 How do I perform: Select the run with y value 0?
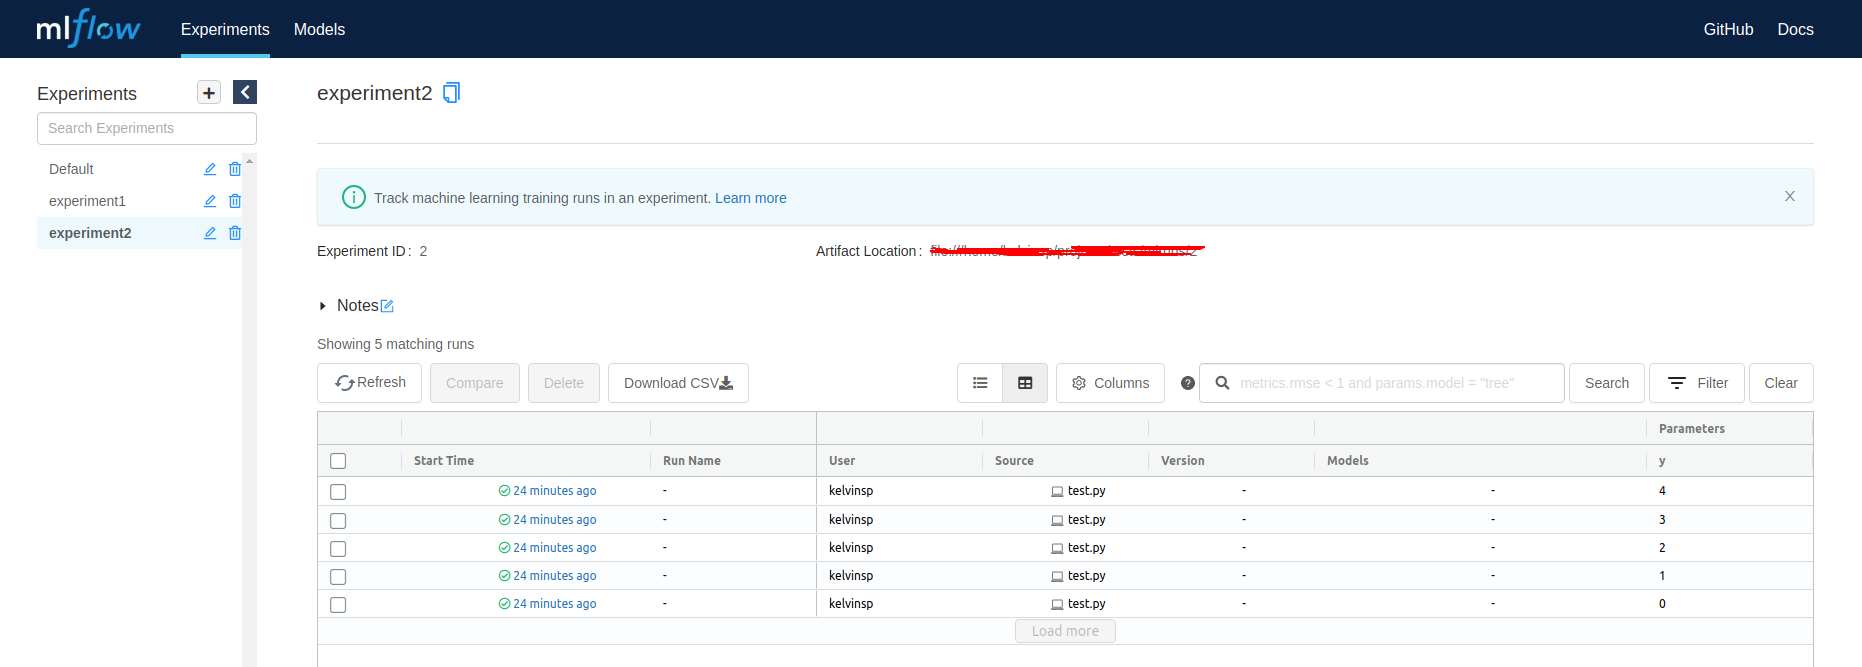coord(338,605)
